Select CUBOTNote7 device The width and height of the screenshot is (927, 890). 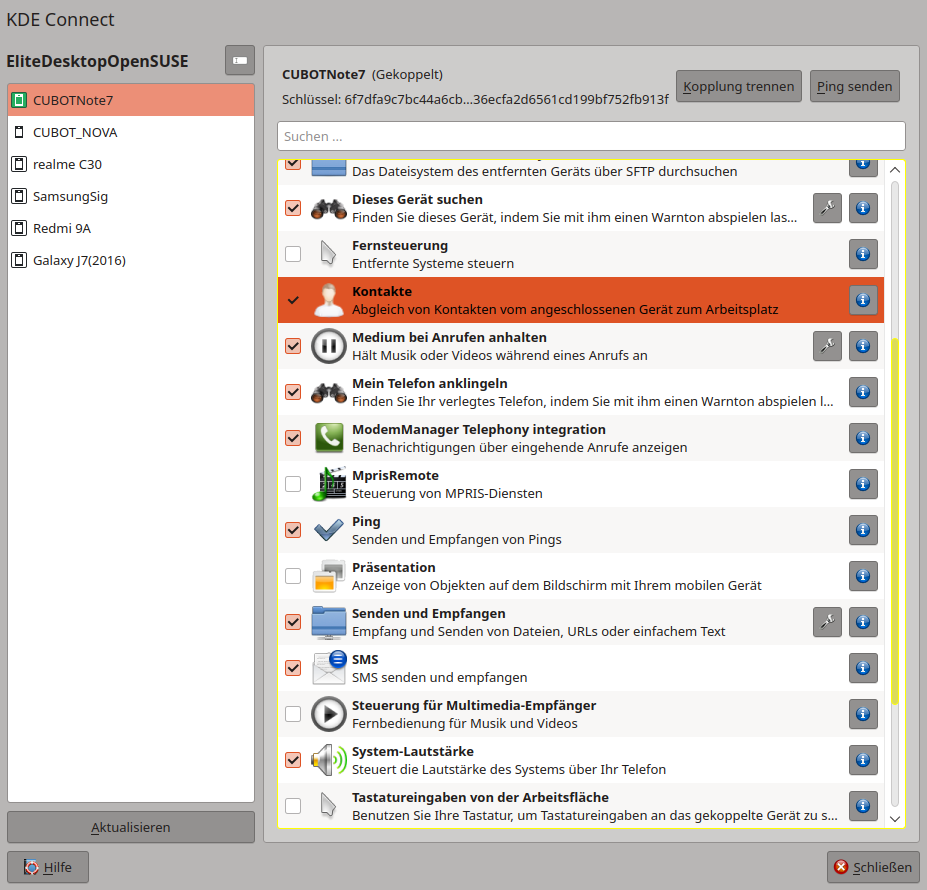pos(131,100)
